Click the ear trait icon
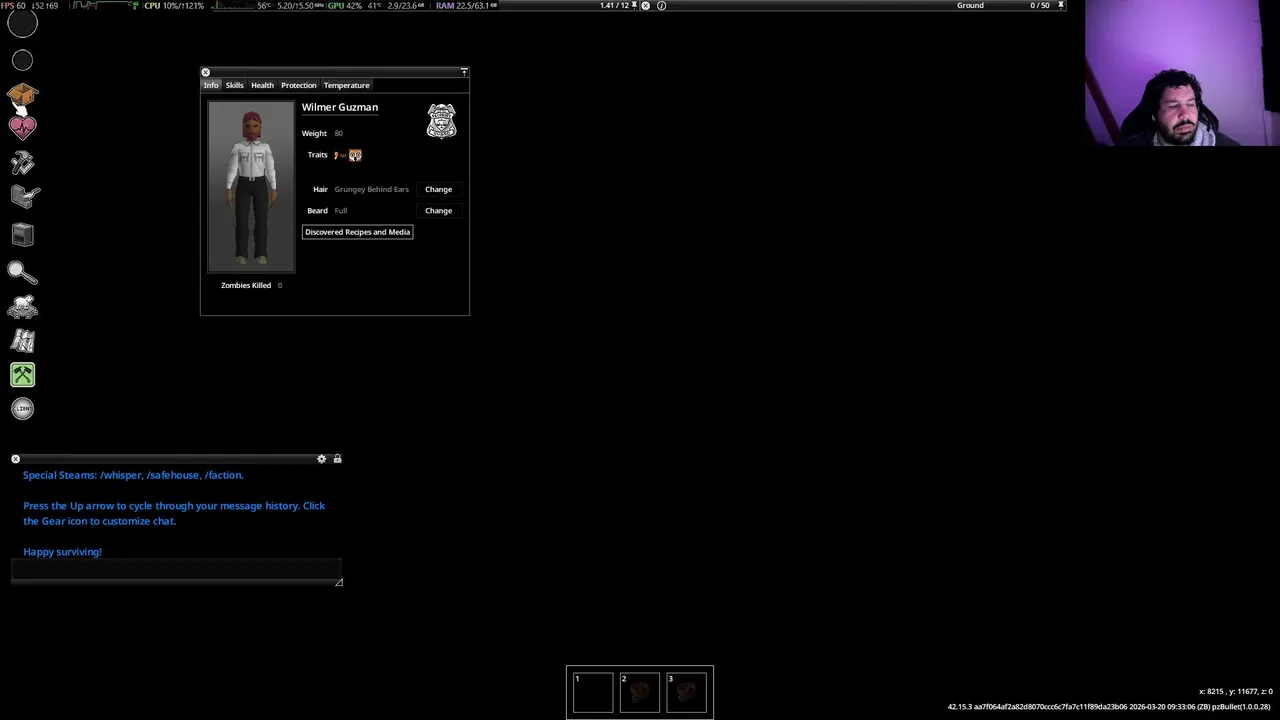The image size is (1280, 720). click(338, 155)
